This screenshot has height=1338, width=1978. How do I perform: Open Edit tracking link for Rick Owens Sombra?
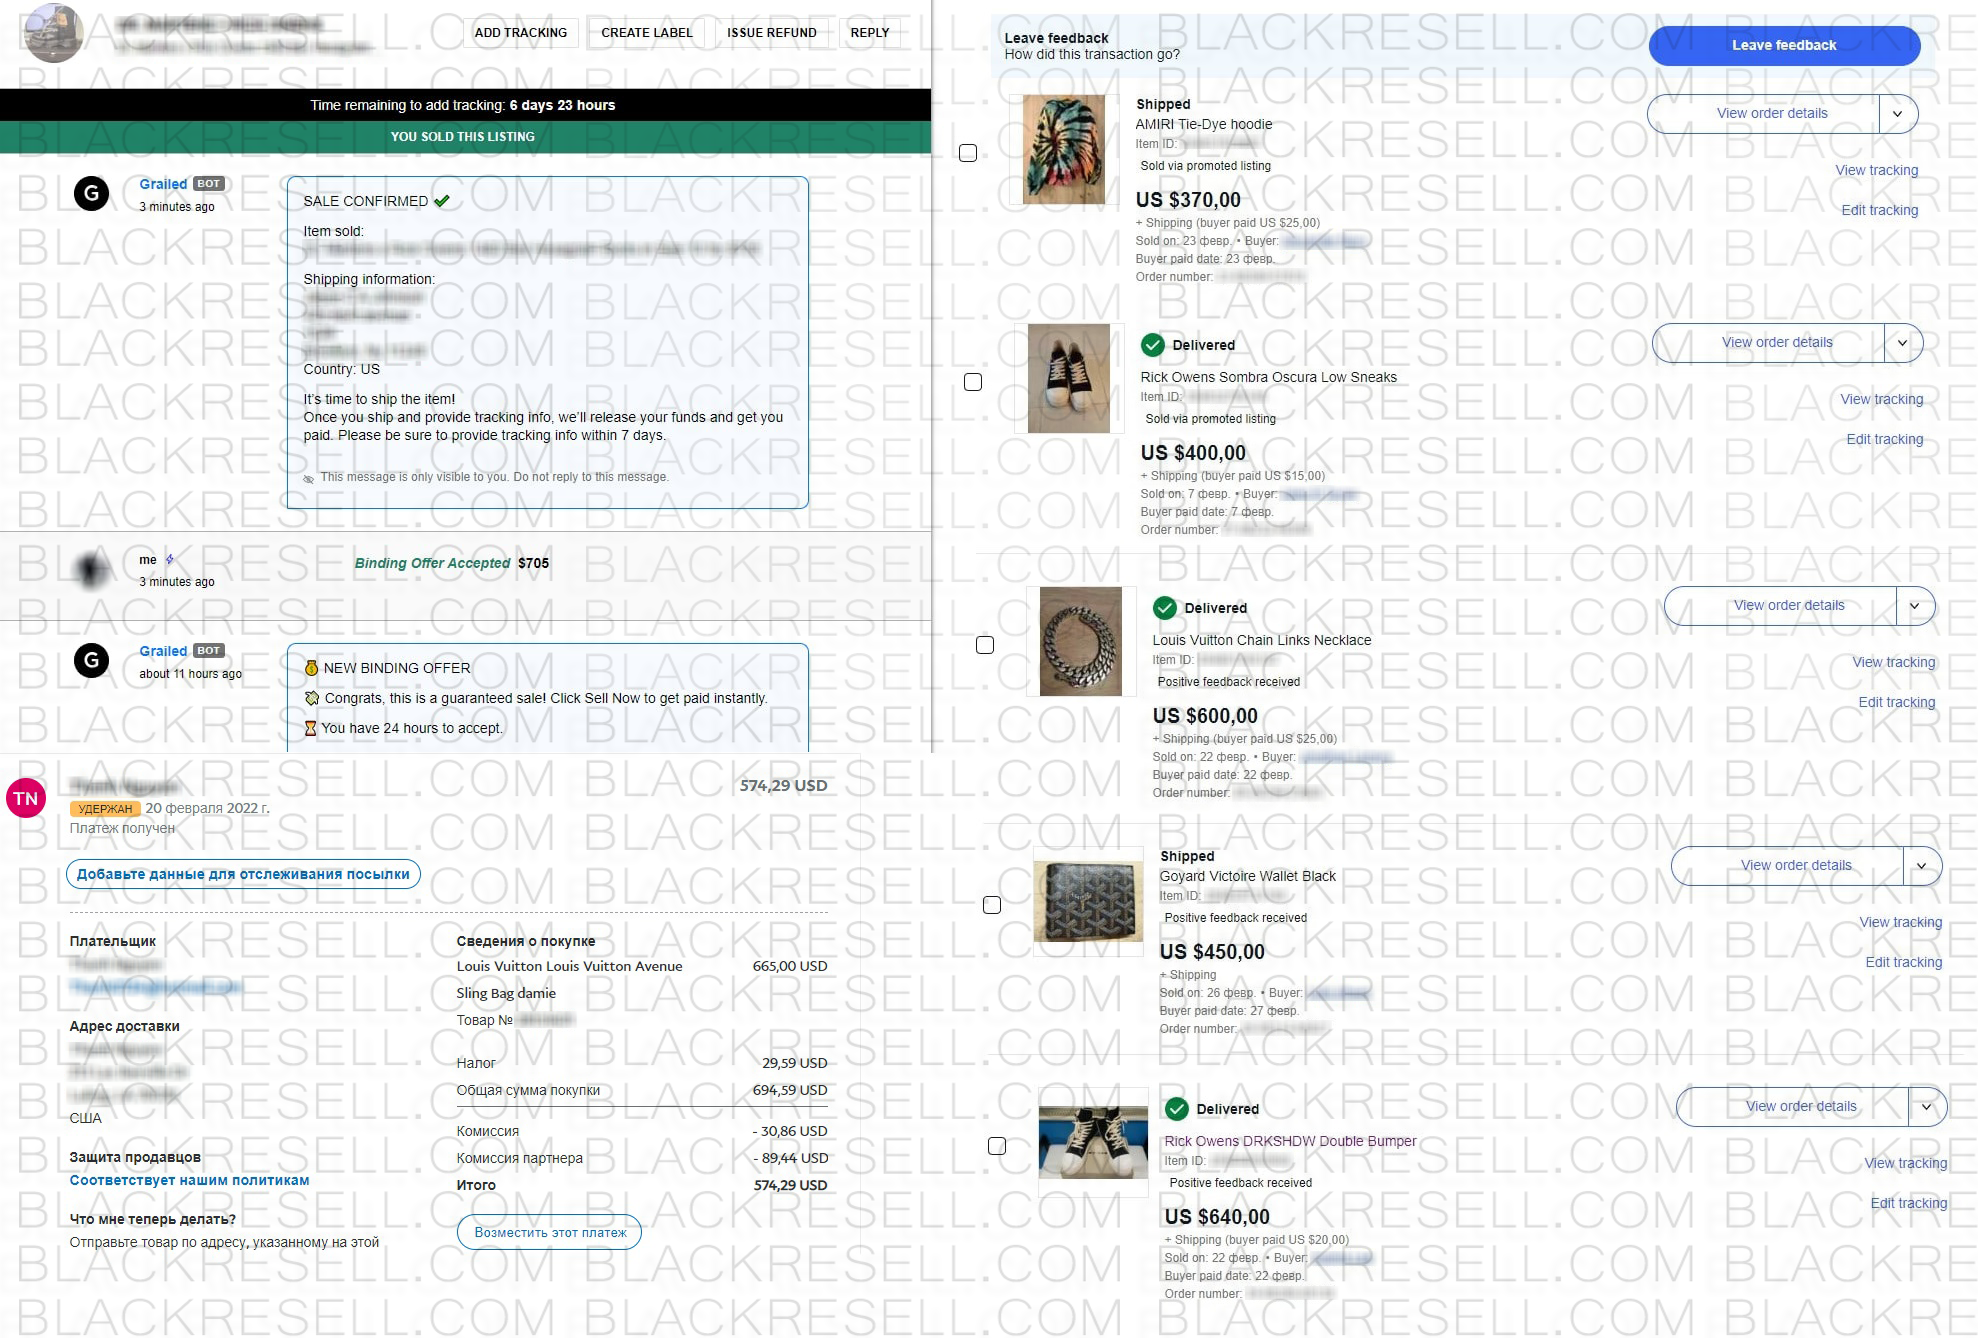[x=1884, y=439]
